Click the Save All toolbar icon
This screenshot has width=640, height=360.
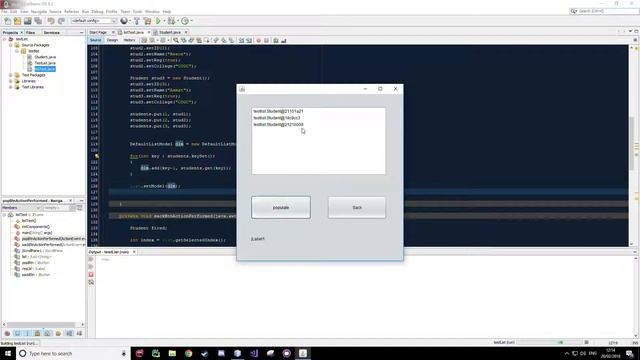pos(38,21)
